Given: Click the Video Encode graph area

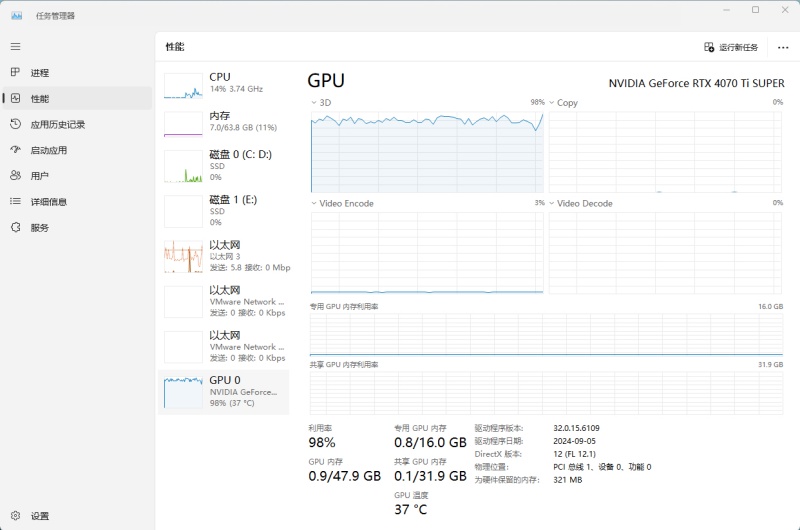Looking at the screenshot, I should pos(427,253).
